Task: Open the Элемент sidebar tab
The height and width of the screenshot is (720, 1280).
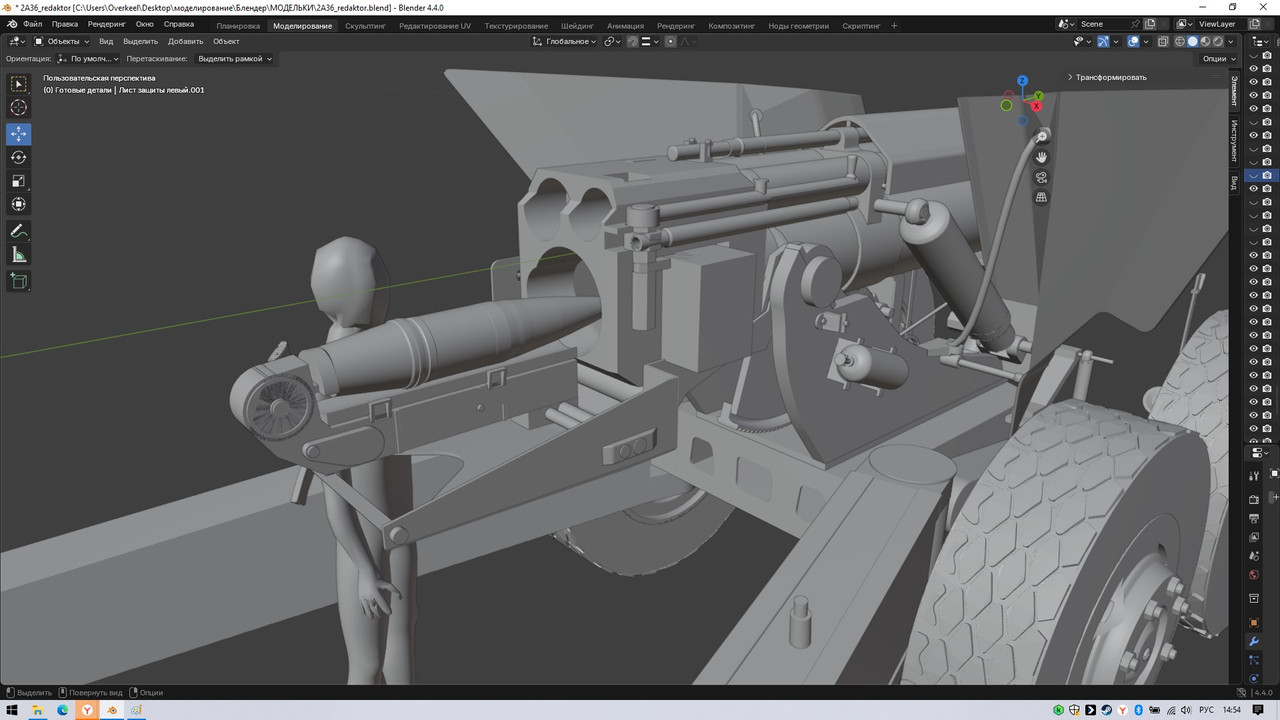Action: pos(1234,90)
